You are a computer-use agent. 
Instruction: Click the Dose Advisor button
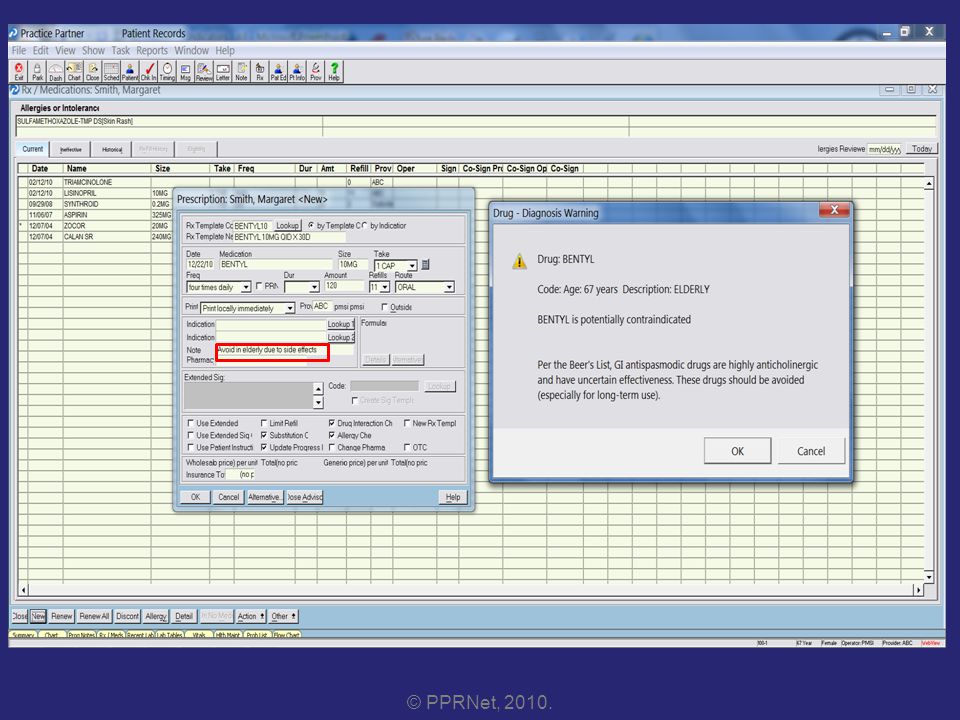(x=305, y=497)
